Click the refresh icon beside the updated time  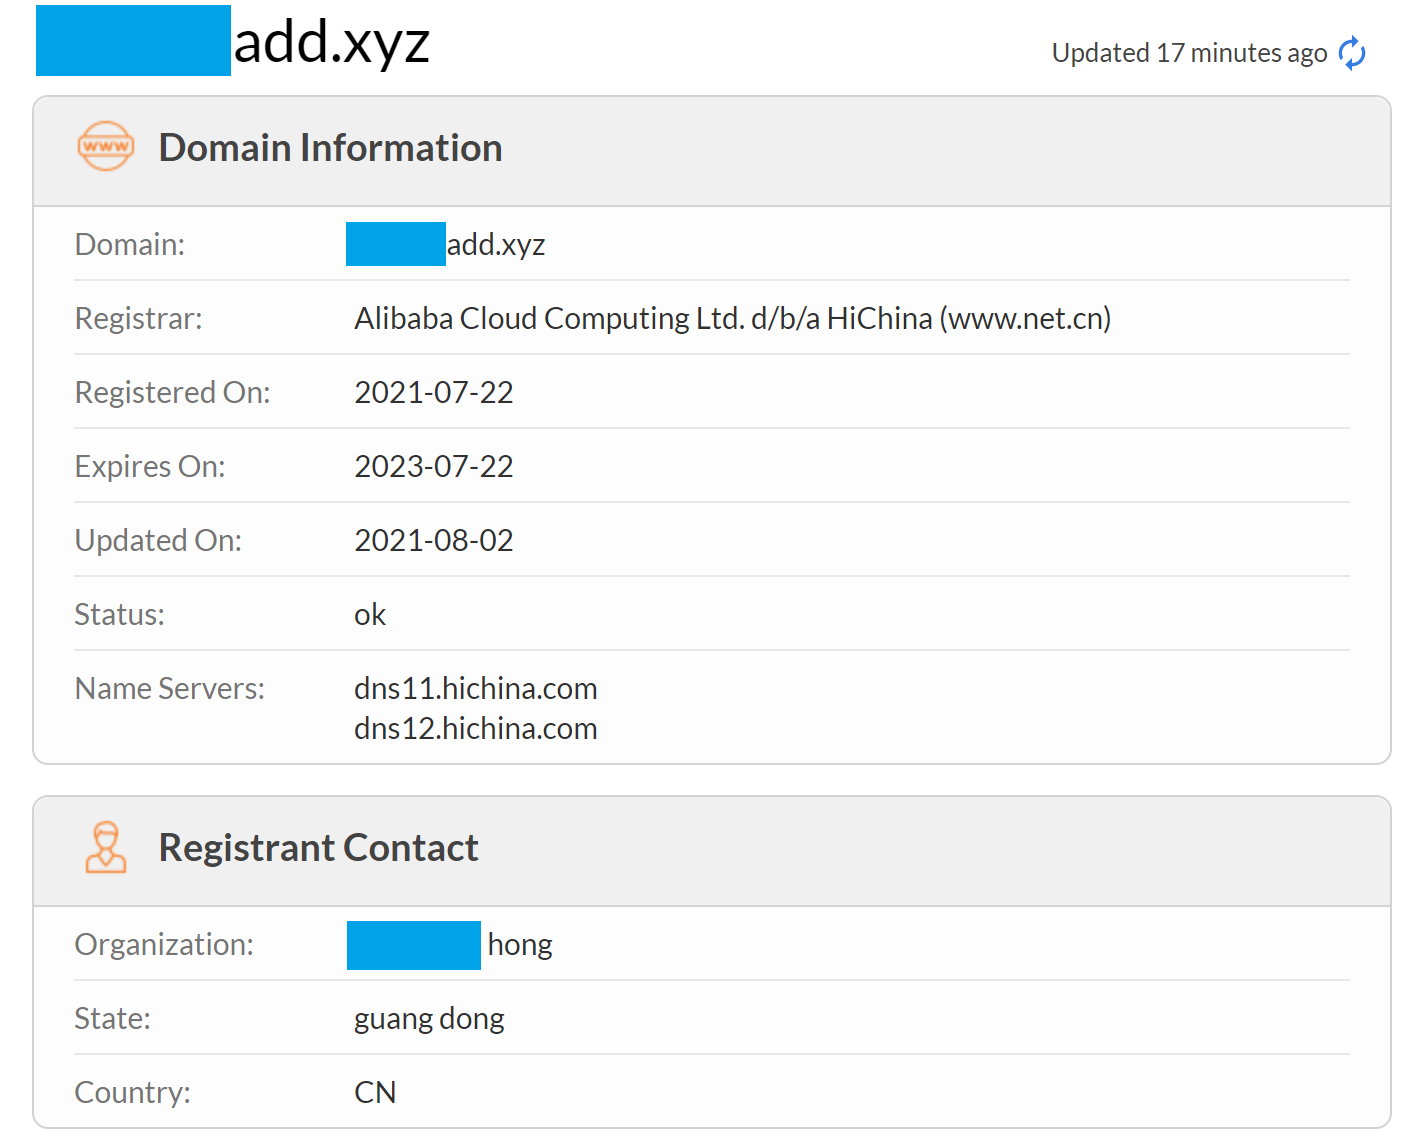point(1352,53)
